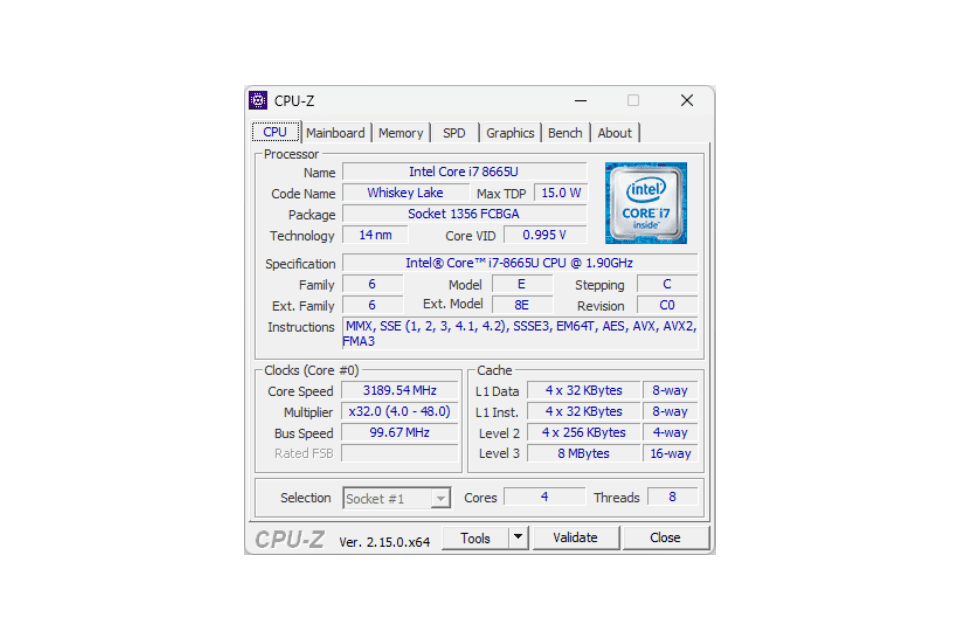Select the Graphics tab

click(510, 133)
